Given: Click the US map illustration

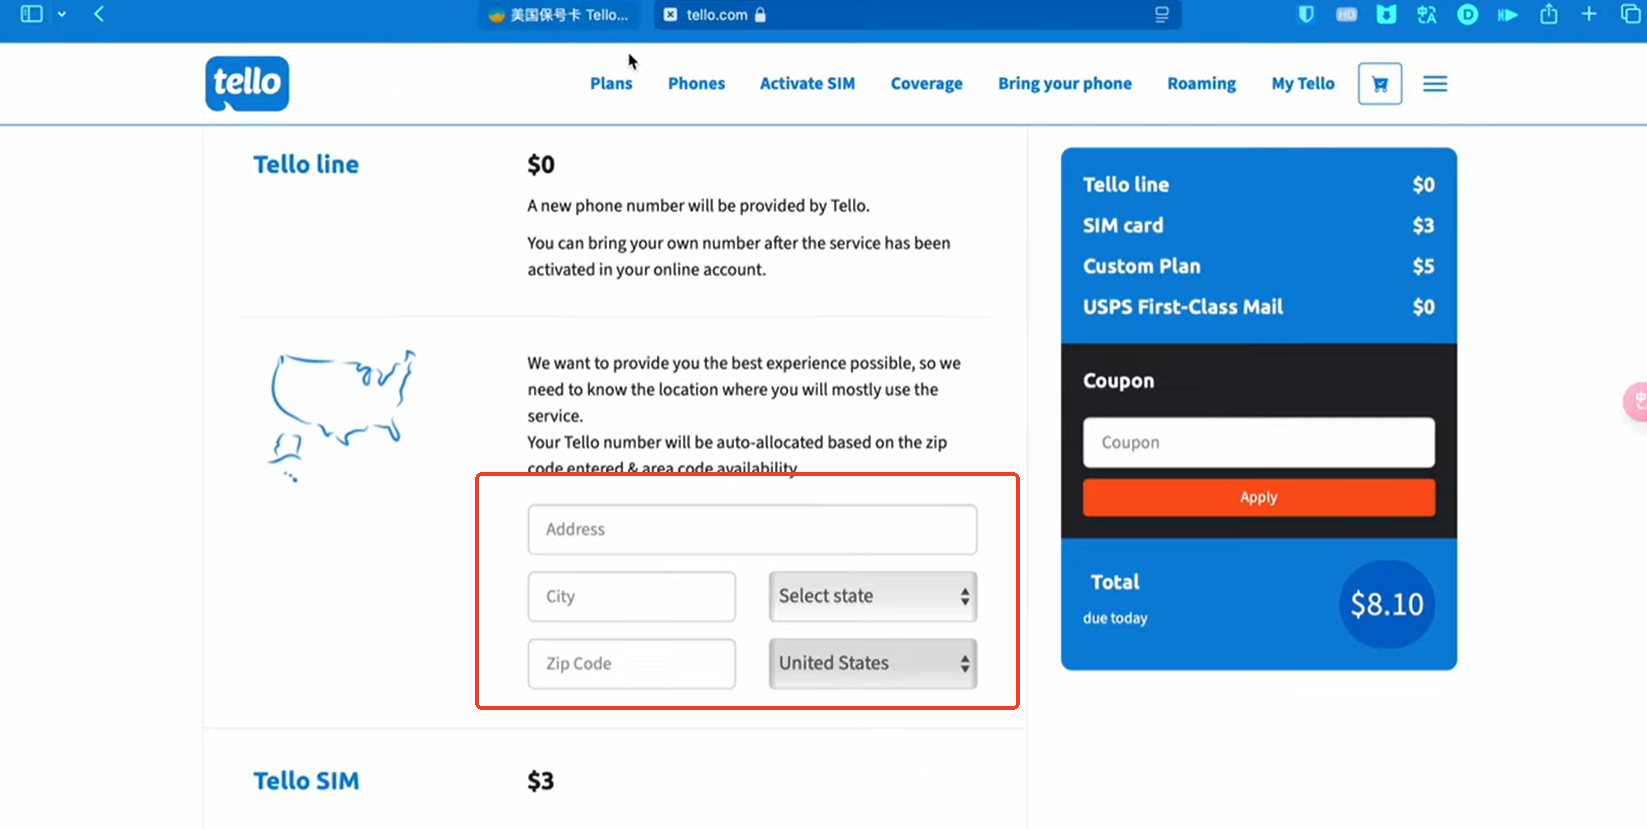Looking at the screenshot, I should (x=342, y=415).
